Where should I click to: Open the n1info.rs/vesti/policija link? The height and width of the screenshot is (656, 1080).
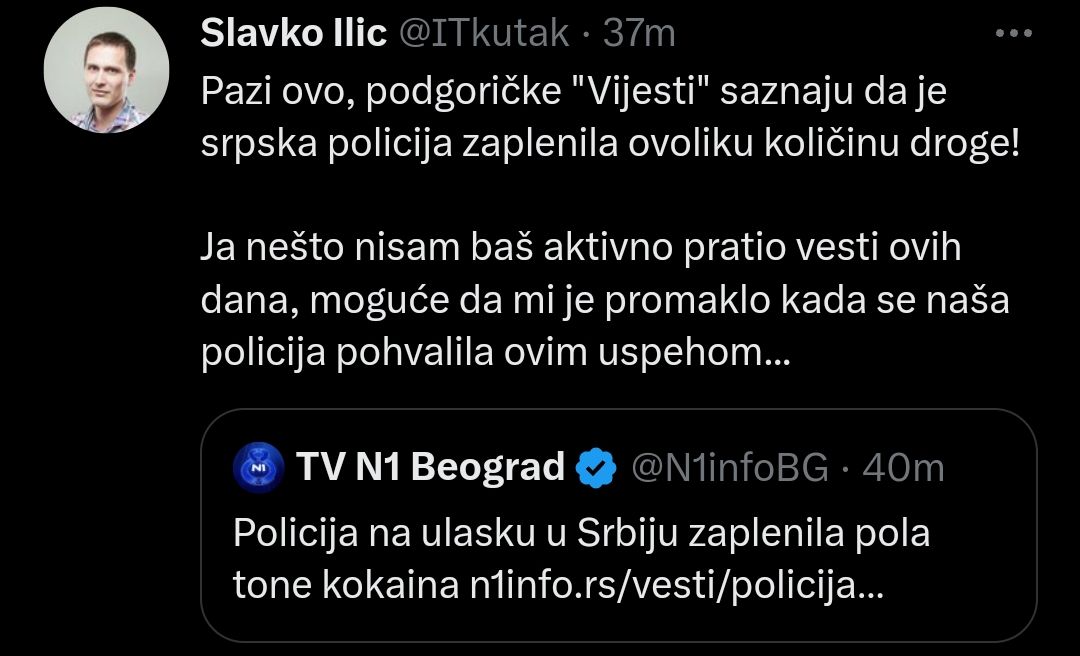676,586
